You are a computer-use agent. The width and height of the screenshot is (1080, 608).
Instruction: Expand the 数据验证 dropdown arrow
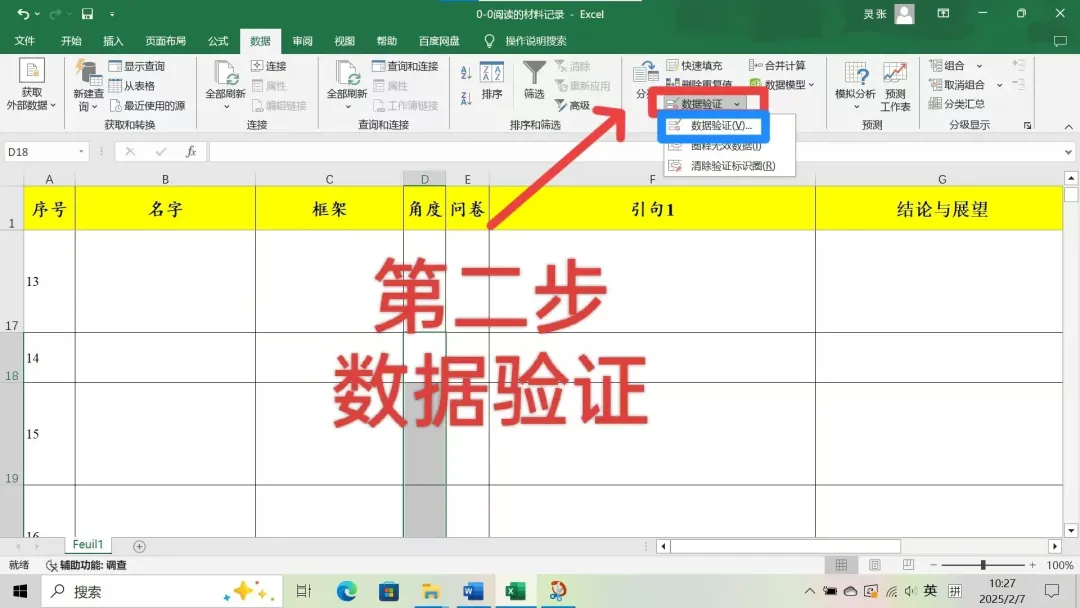point(737,104)
